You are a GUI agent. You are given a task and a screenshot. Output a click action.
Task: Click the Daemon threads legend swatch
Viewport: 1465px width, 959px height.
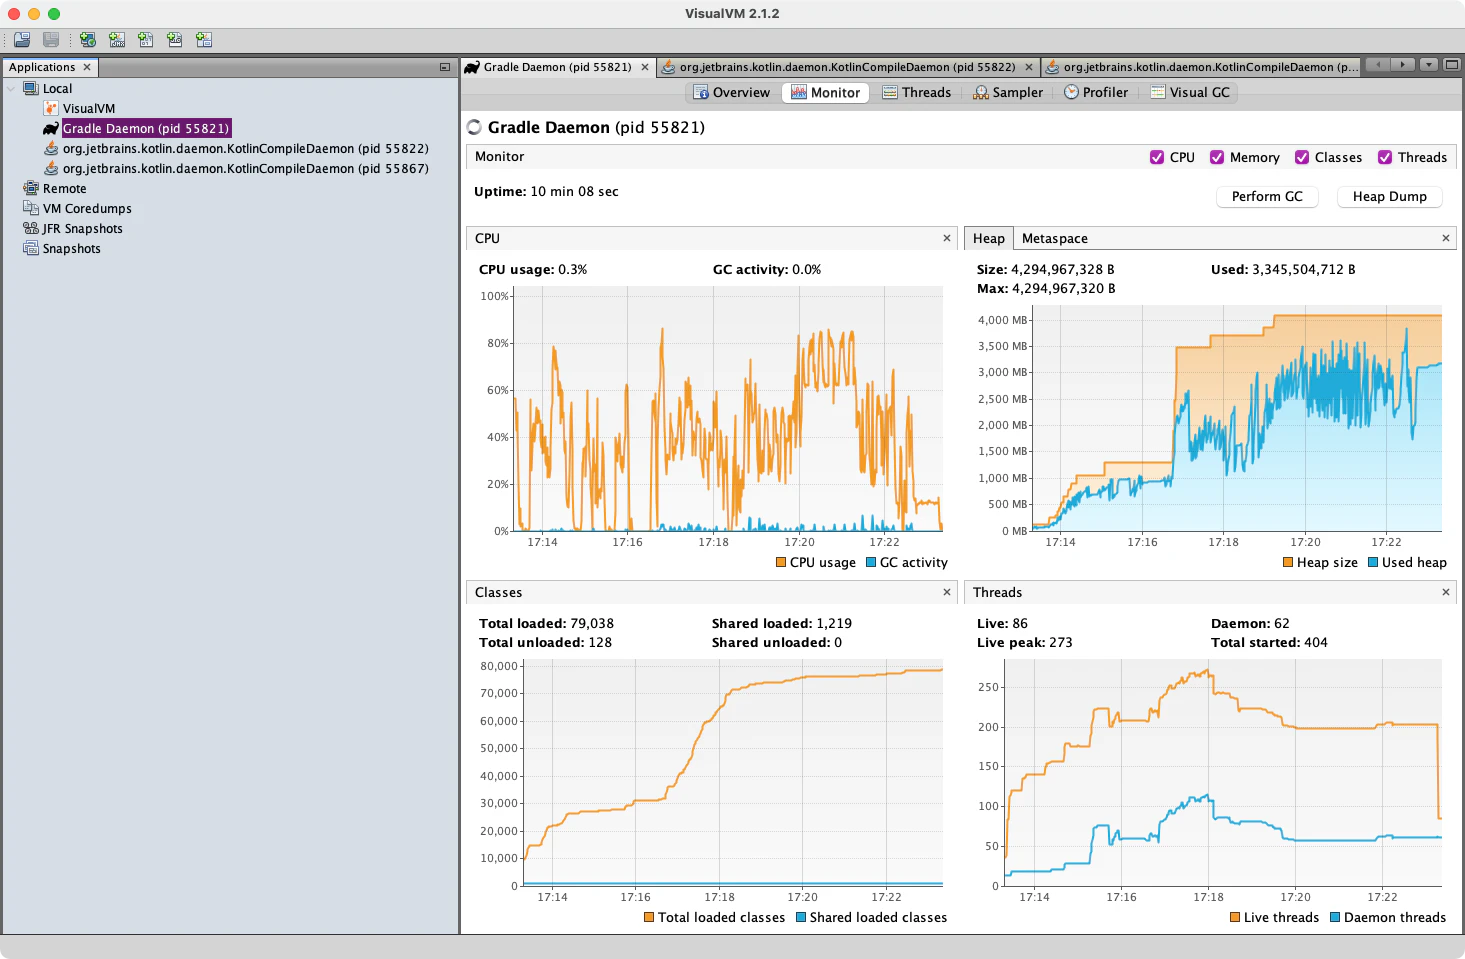[1335, 917]
